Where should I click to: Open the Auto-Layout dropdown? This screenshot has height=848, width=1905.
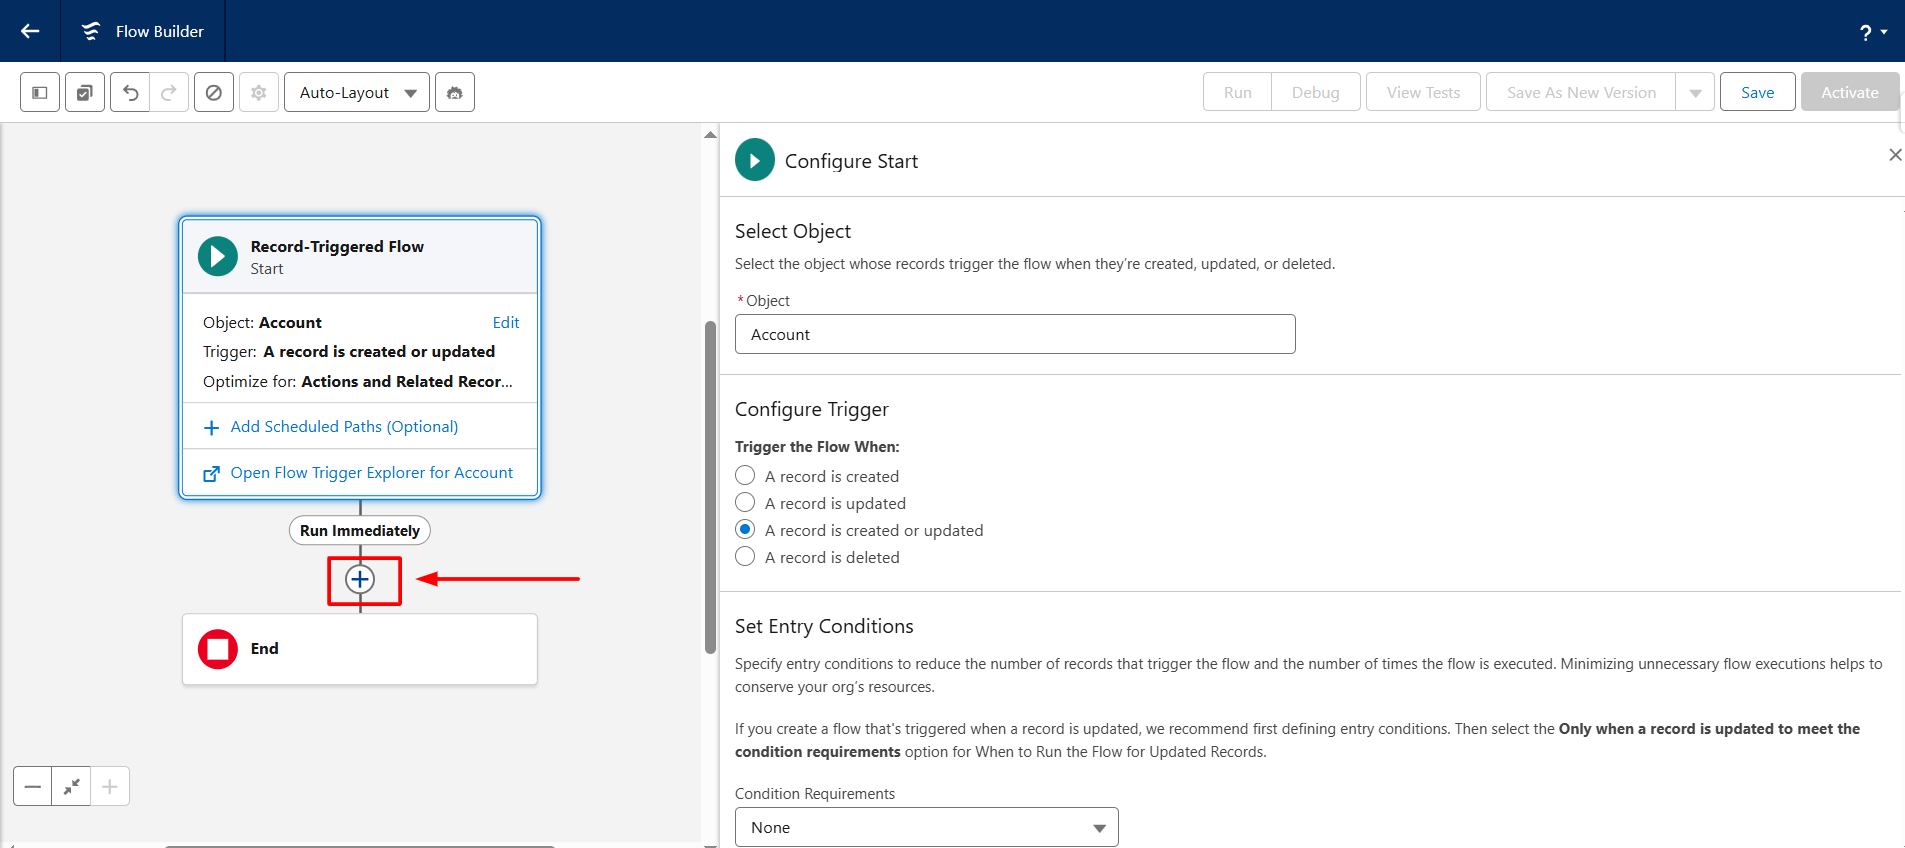tap(357, 93)
